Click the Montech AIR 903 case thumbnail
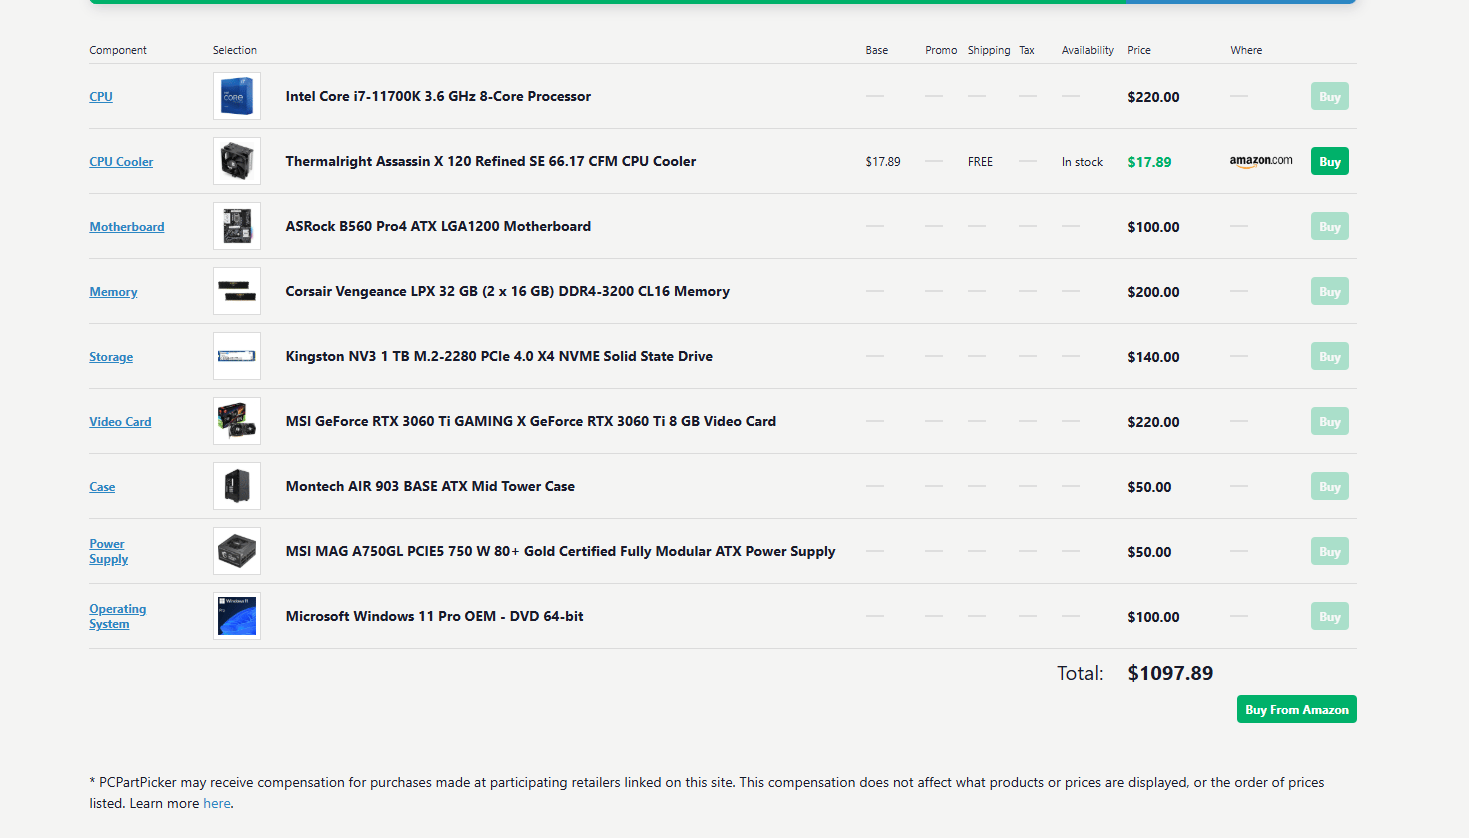 click(x=237, y=486)
